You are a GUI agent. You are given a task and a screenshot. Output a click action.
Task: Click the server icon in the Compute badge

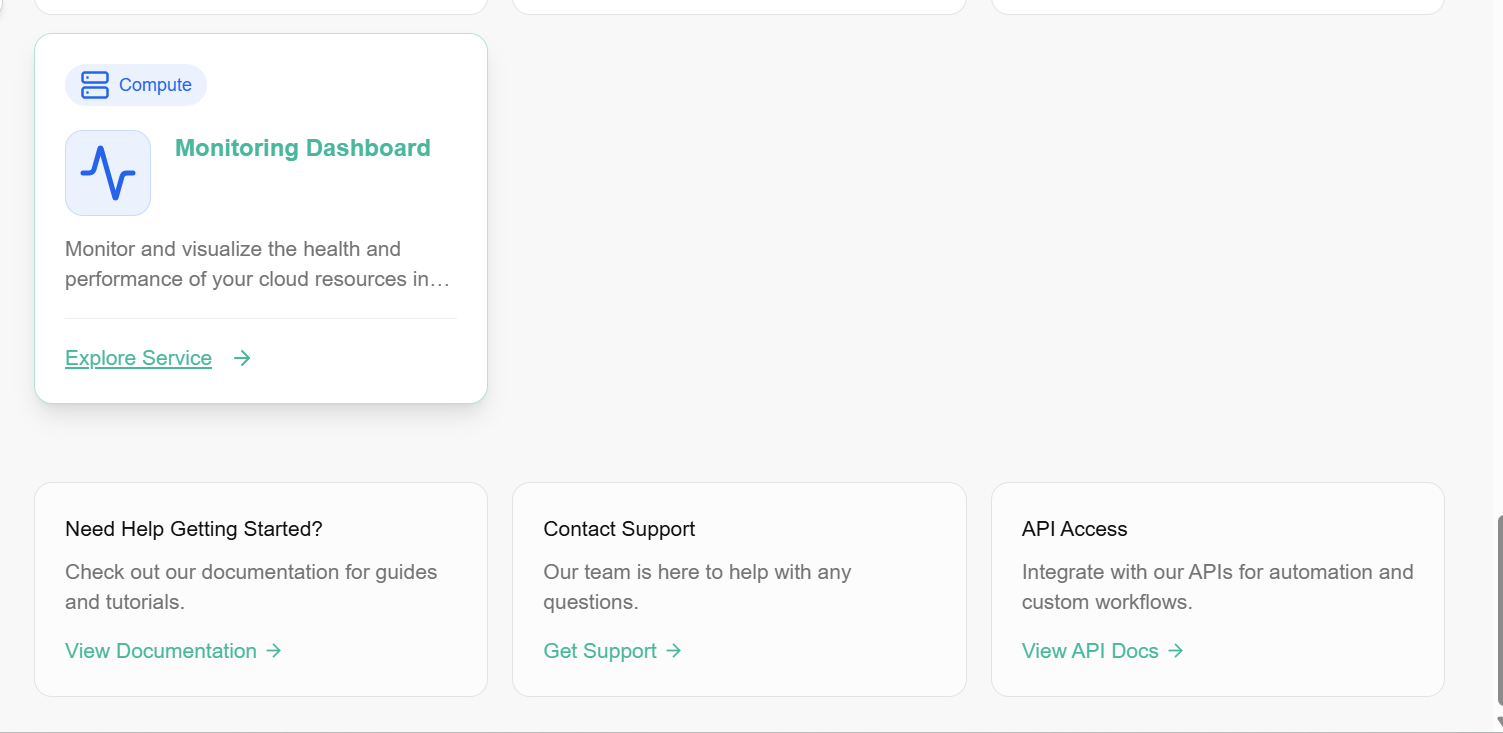tap(94, 85)
